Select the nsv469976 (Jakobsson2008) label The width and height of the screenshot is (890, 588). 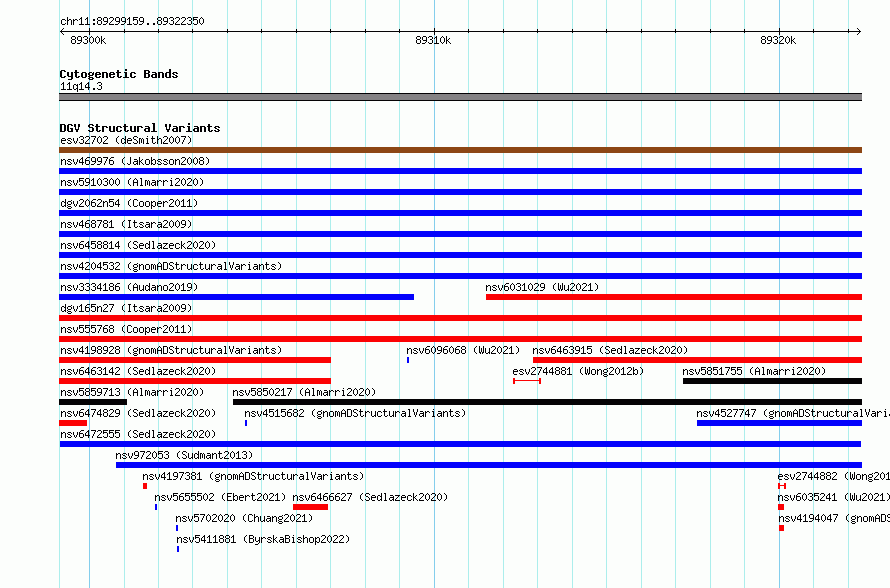[135, 161]
